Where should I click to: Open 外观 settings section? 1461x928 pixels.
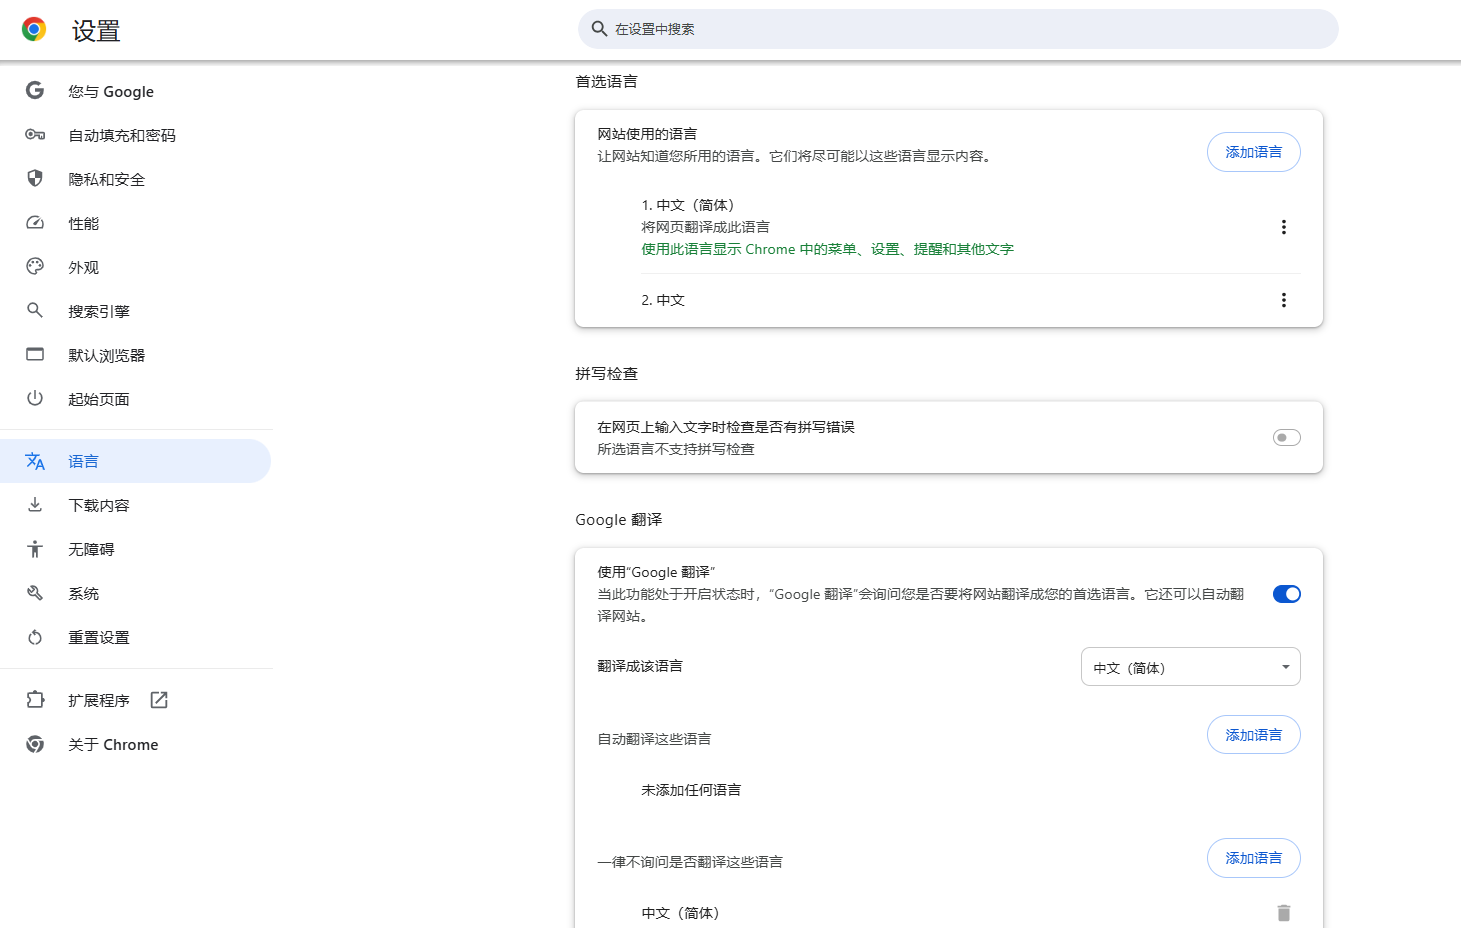(136, 267)
